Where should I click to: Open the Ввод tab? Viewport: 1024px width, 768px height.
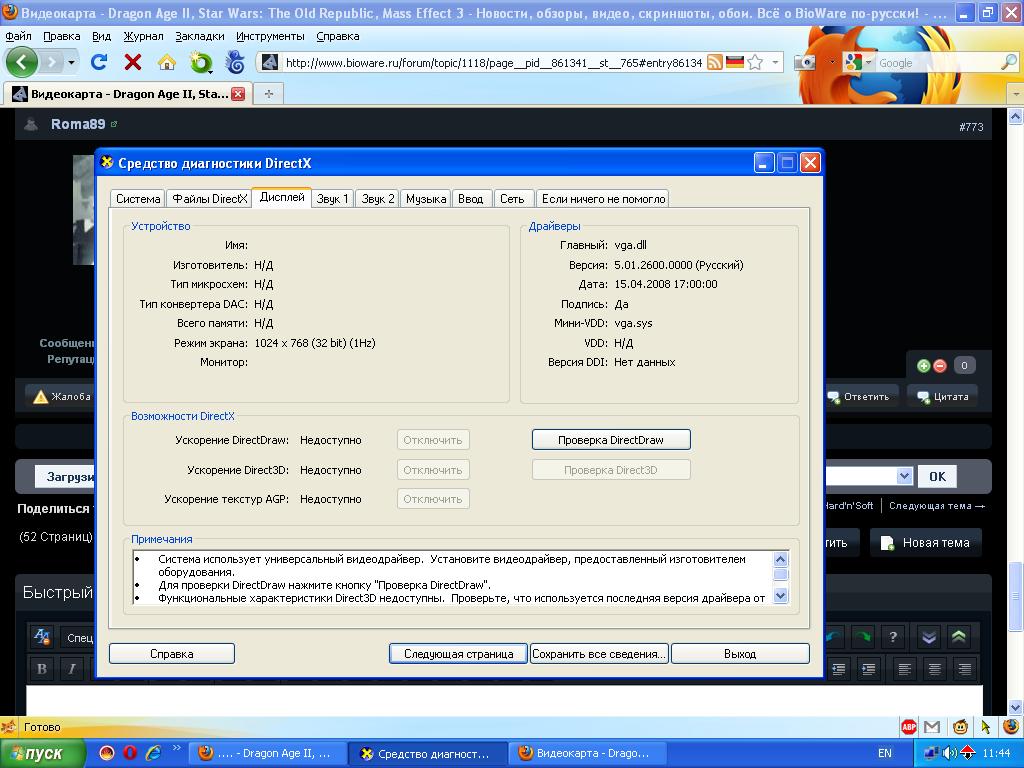(470, 199)
